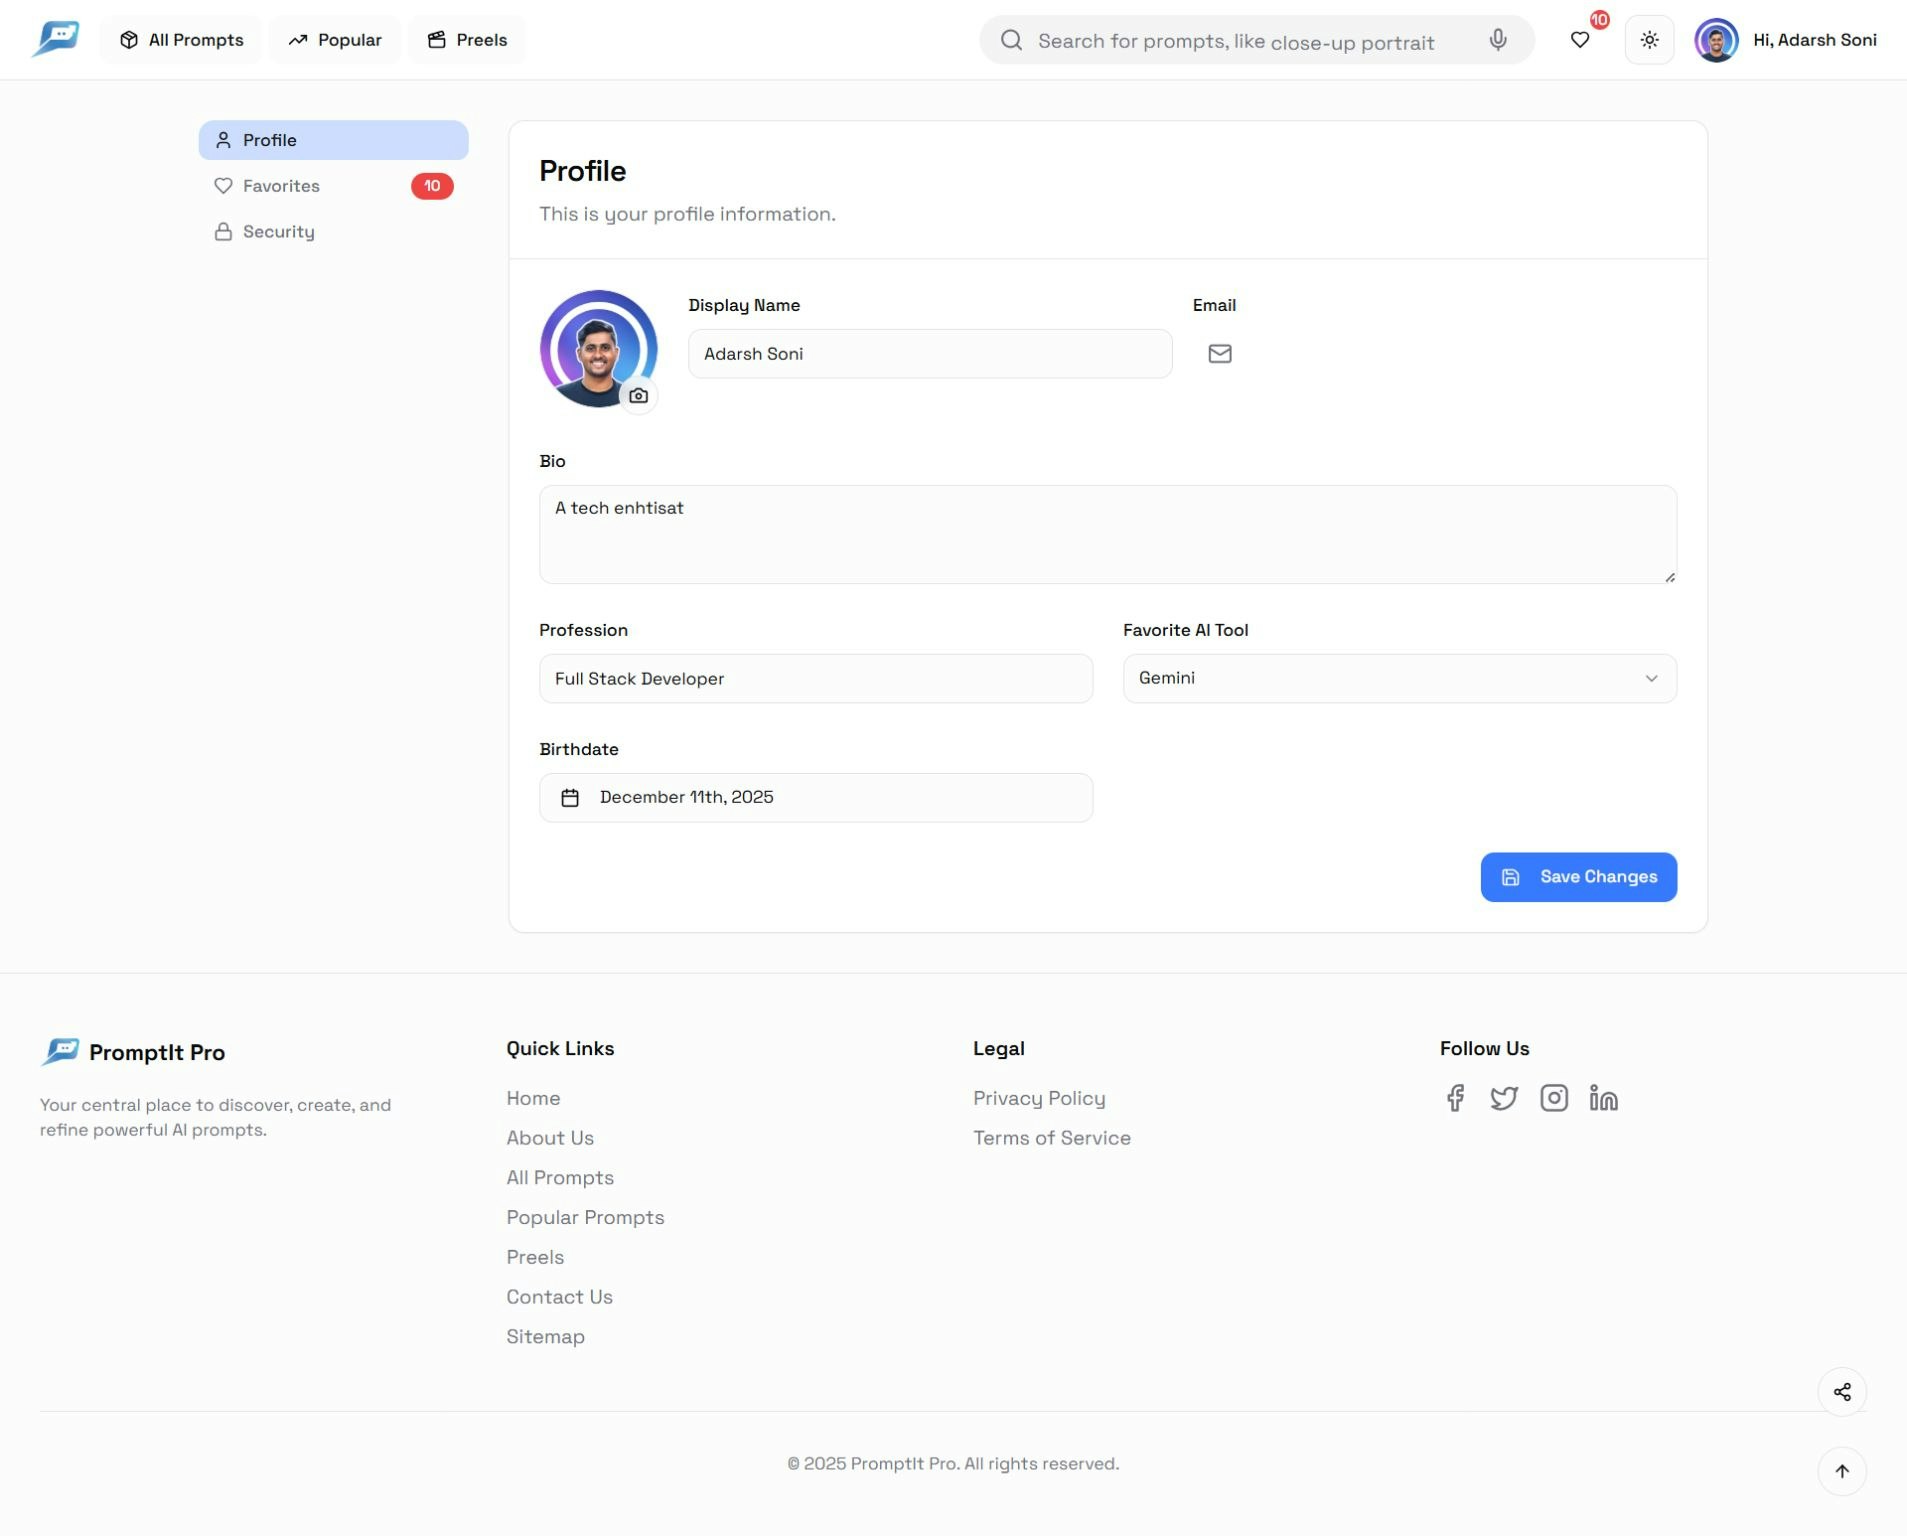
Task: Click the camera icon to change photo
Action: click(x=638, y=396)
